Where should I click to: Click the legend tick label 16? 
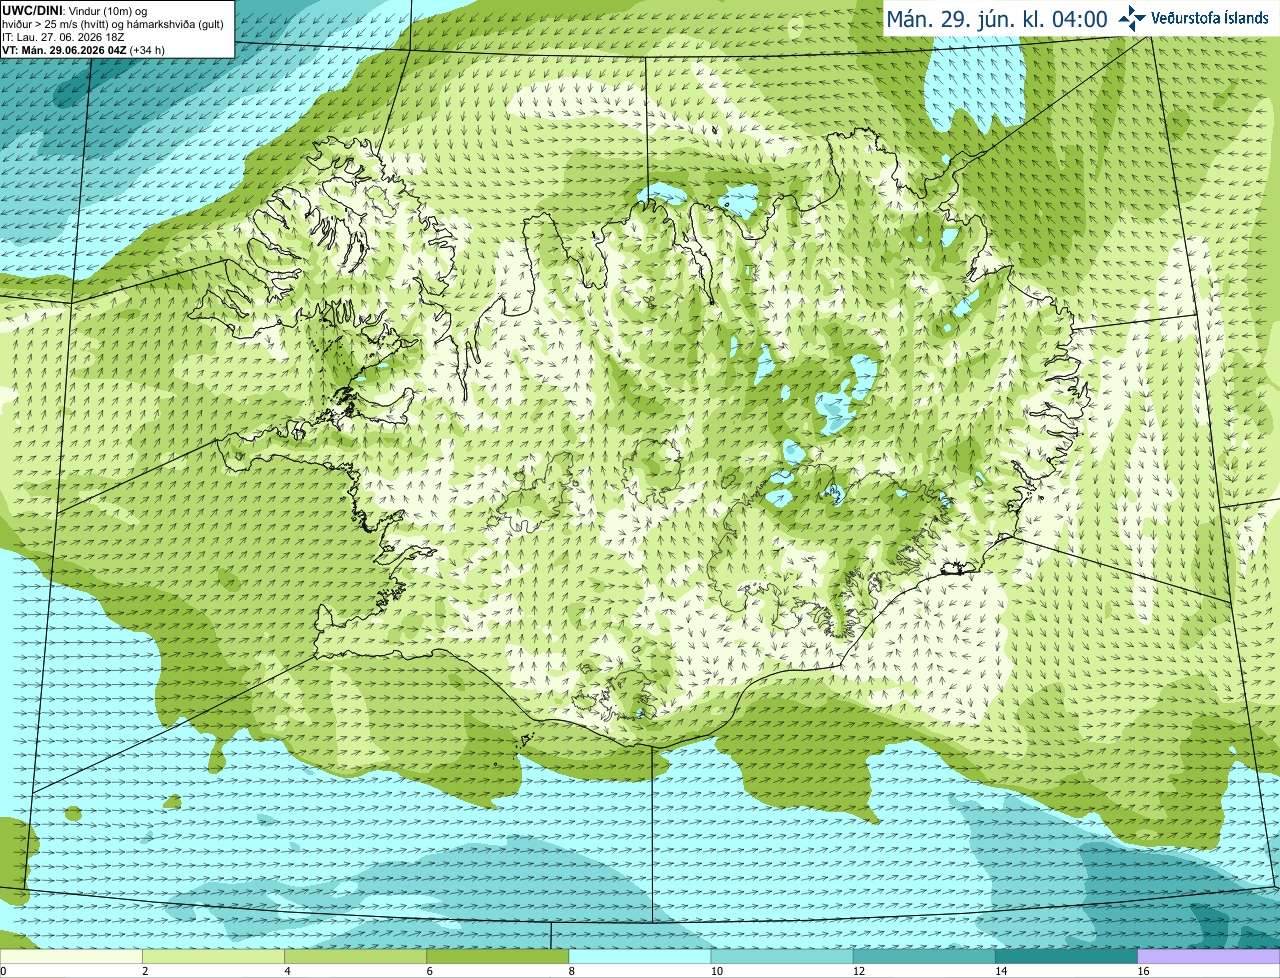coord(1143,971)
